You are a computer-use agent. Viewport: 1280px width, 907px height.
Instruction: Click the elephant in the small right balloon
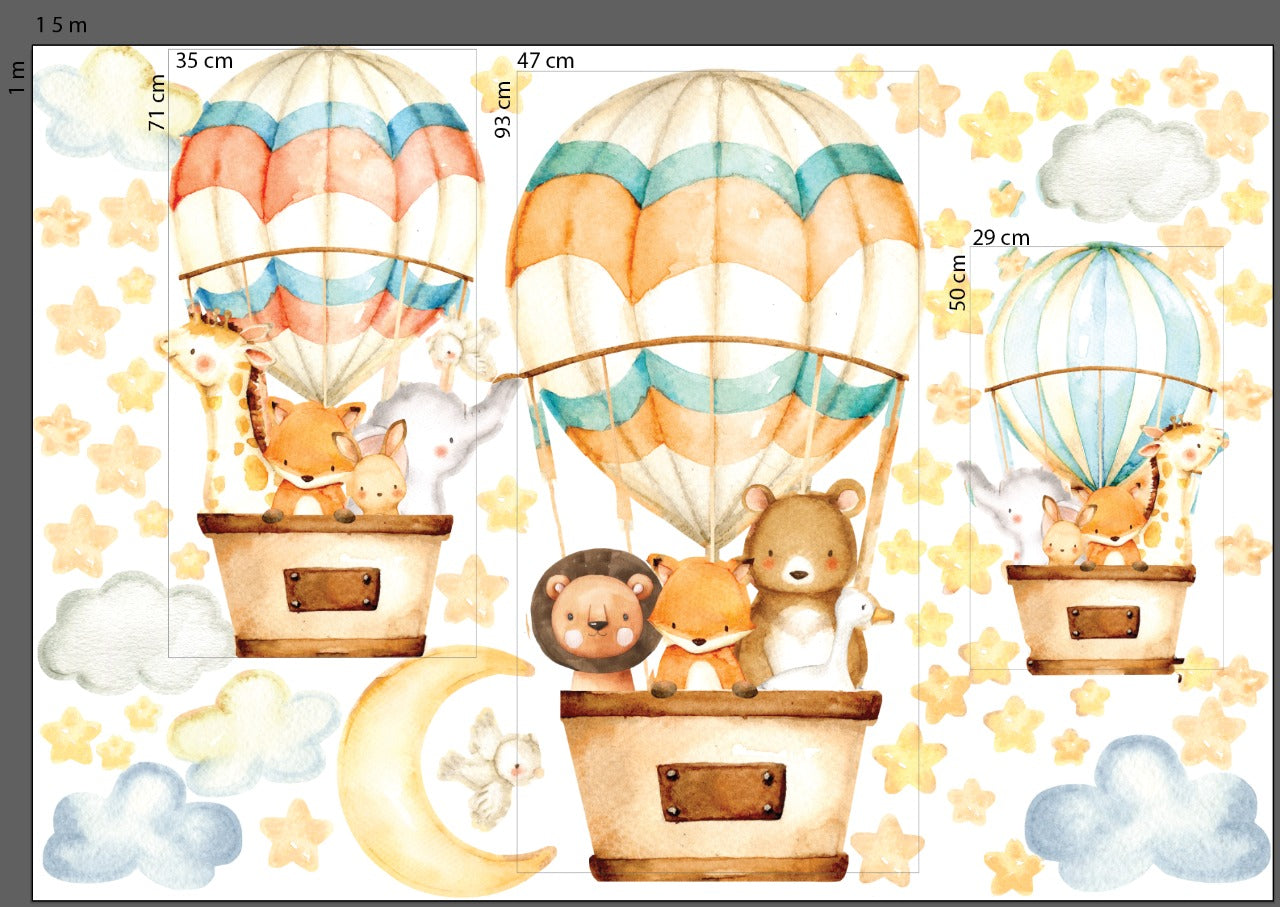pos(1012,510)
